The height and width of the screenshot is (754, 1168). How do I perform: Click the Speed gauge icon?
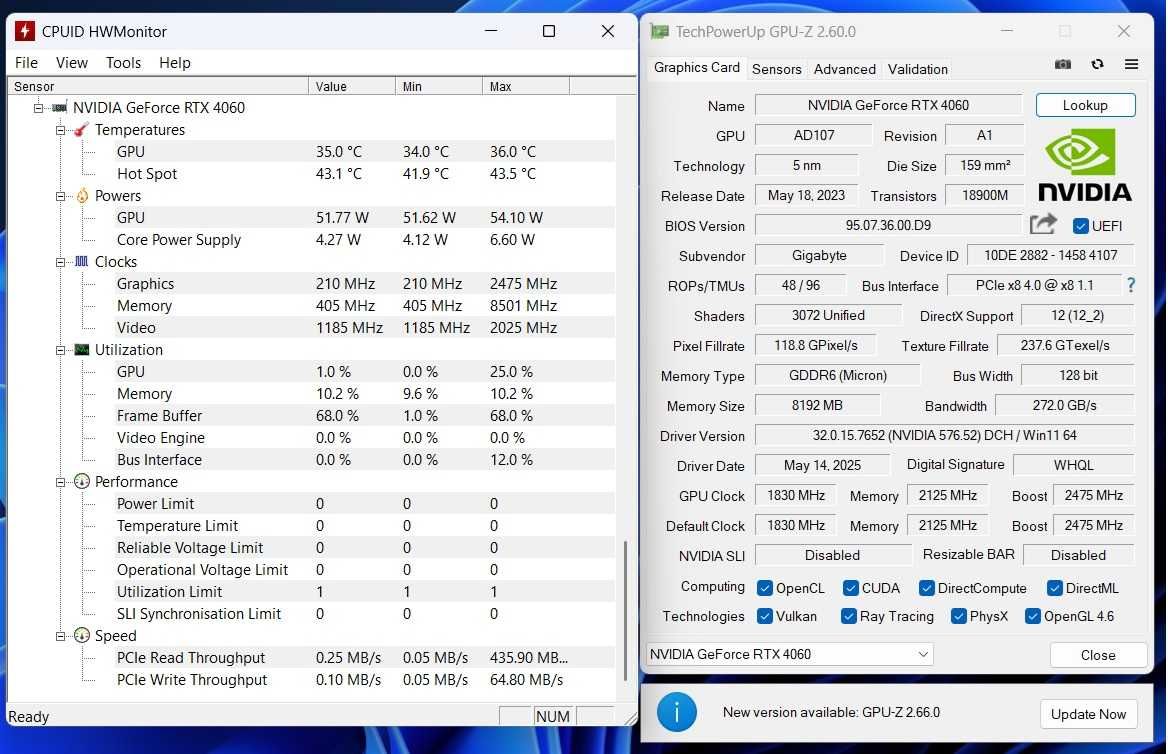(82, 636)
